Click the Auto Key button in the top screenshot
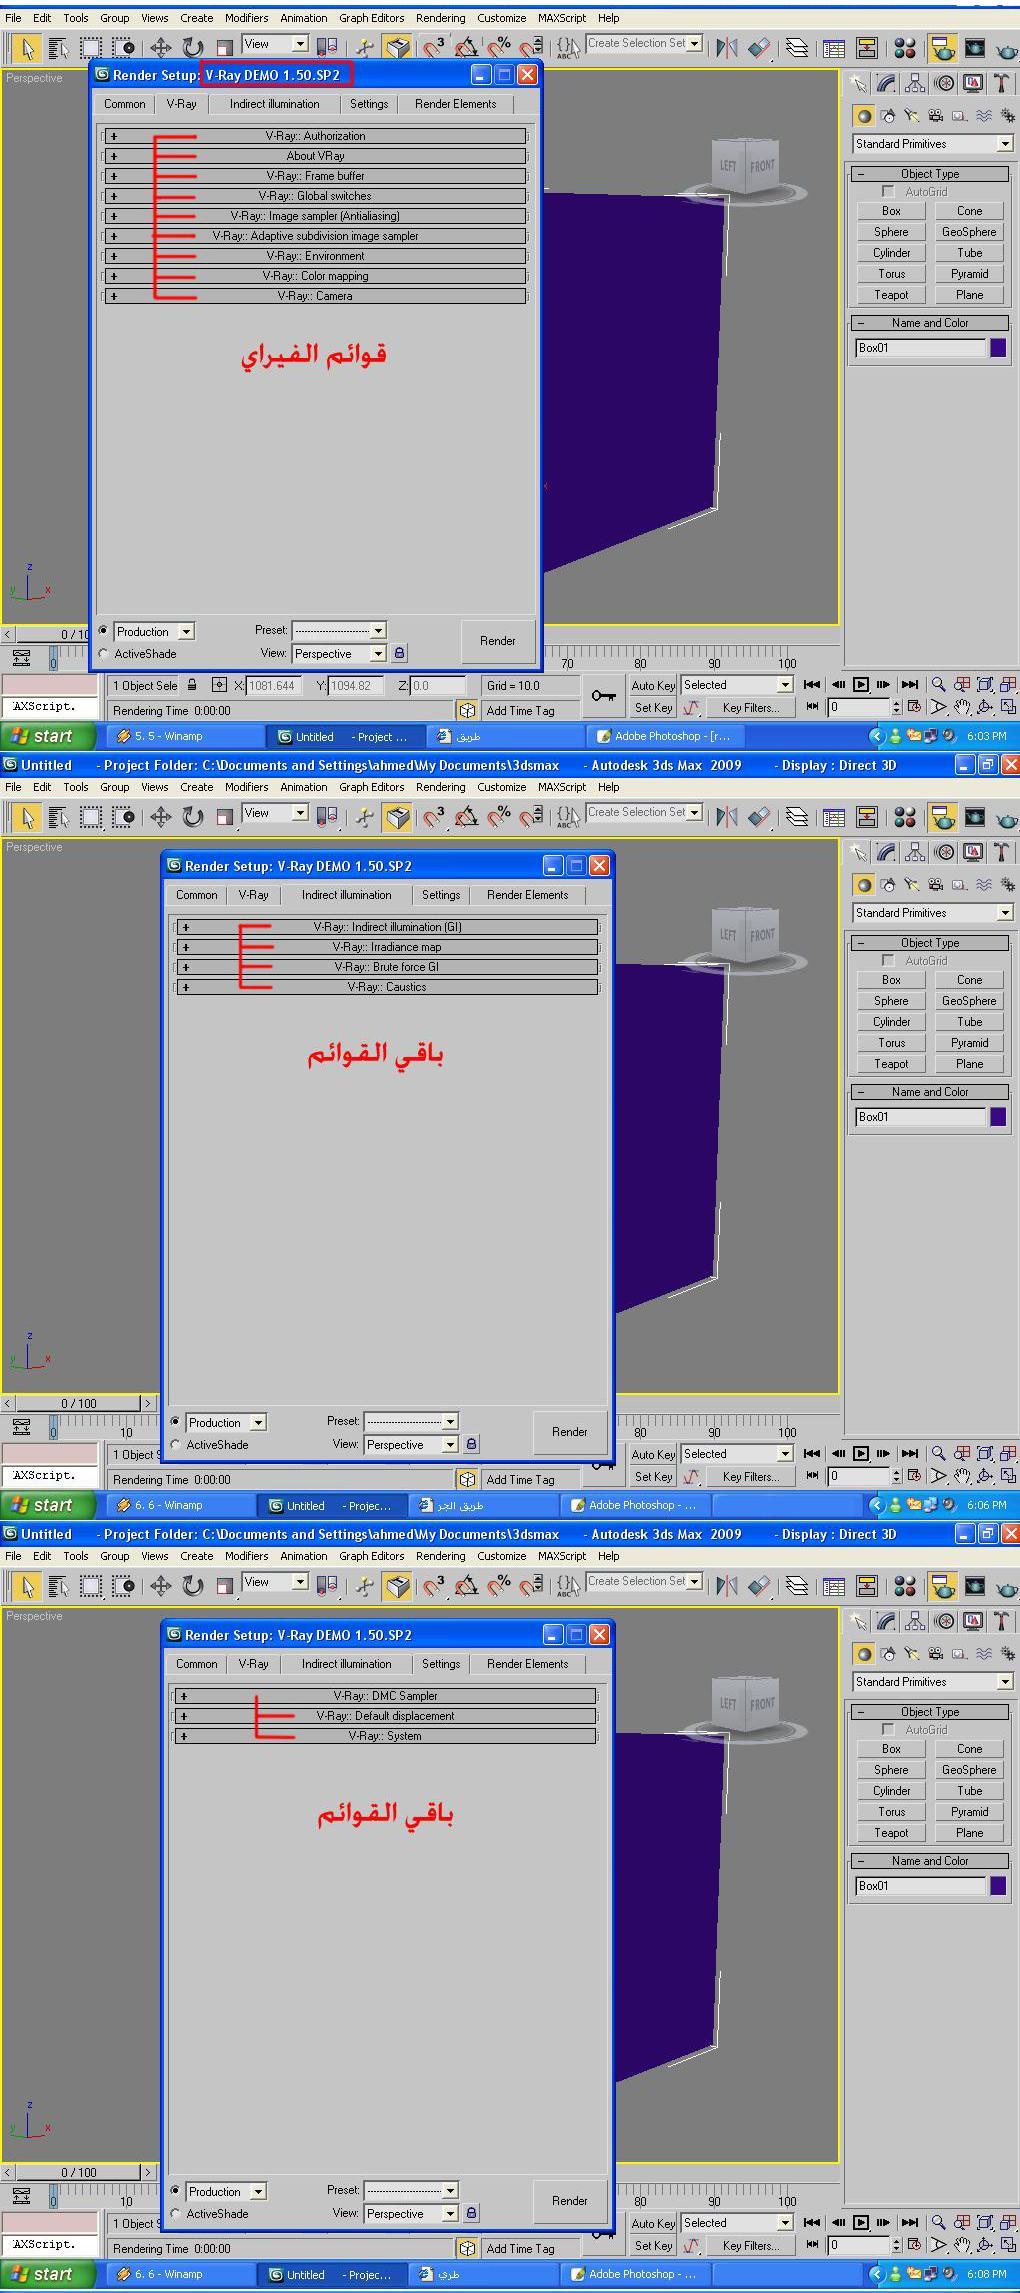The height and width of the screenshot is (2293, 1020). pos(653,686)
